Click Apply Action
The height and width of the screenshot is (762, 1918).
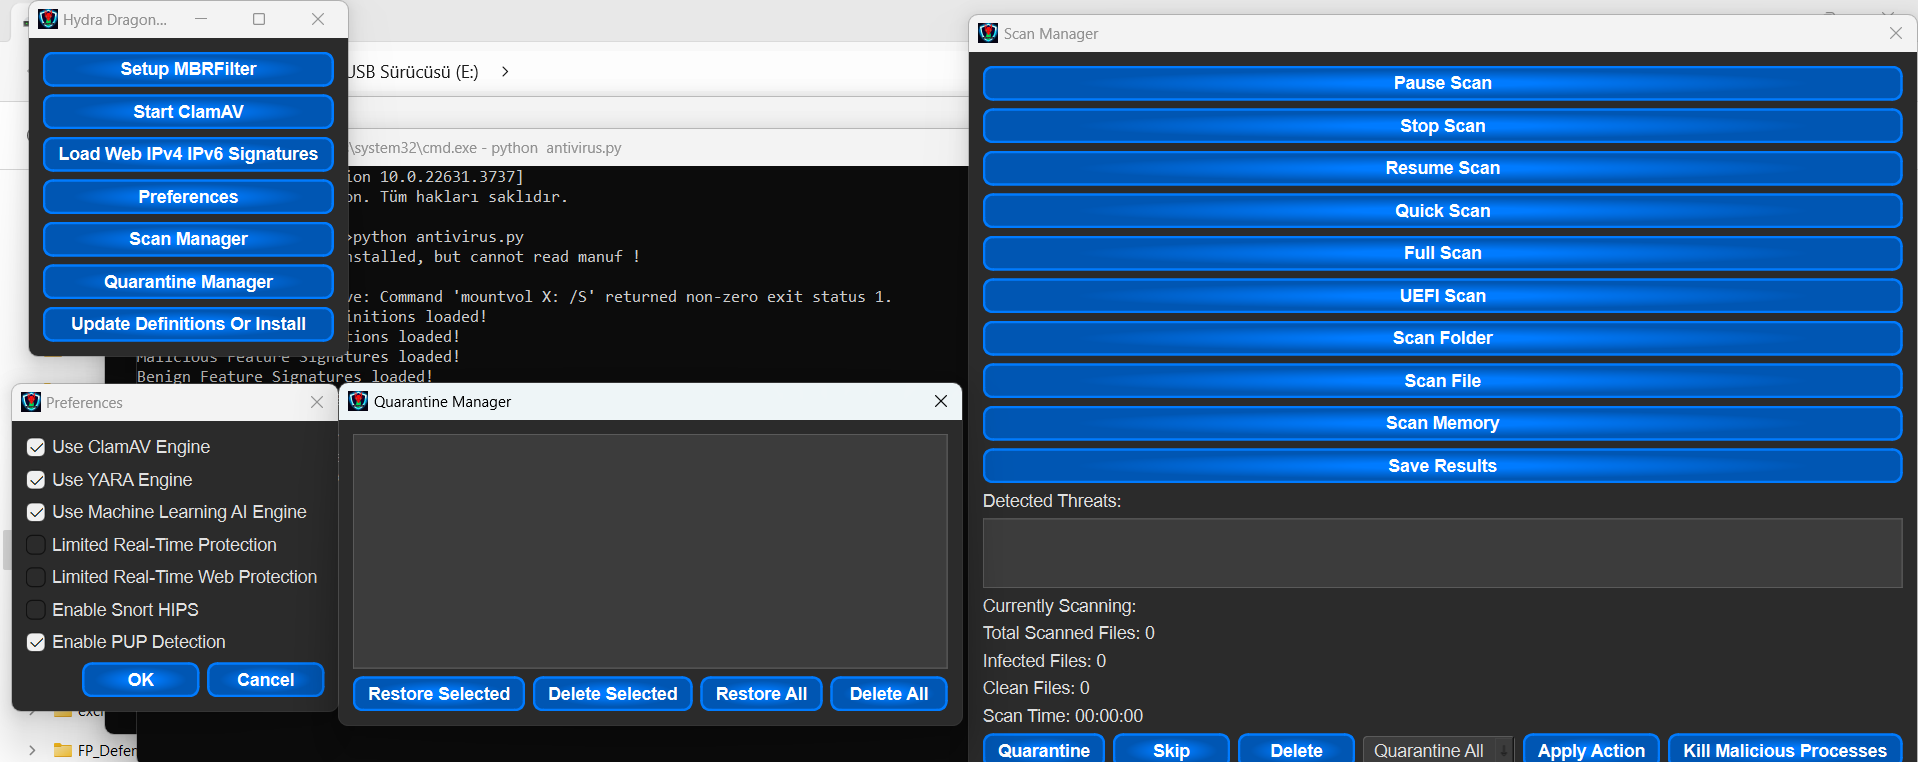[1591, 750]
